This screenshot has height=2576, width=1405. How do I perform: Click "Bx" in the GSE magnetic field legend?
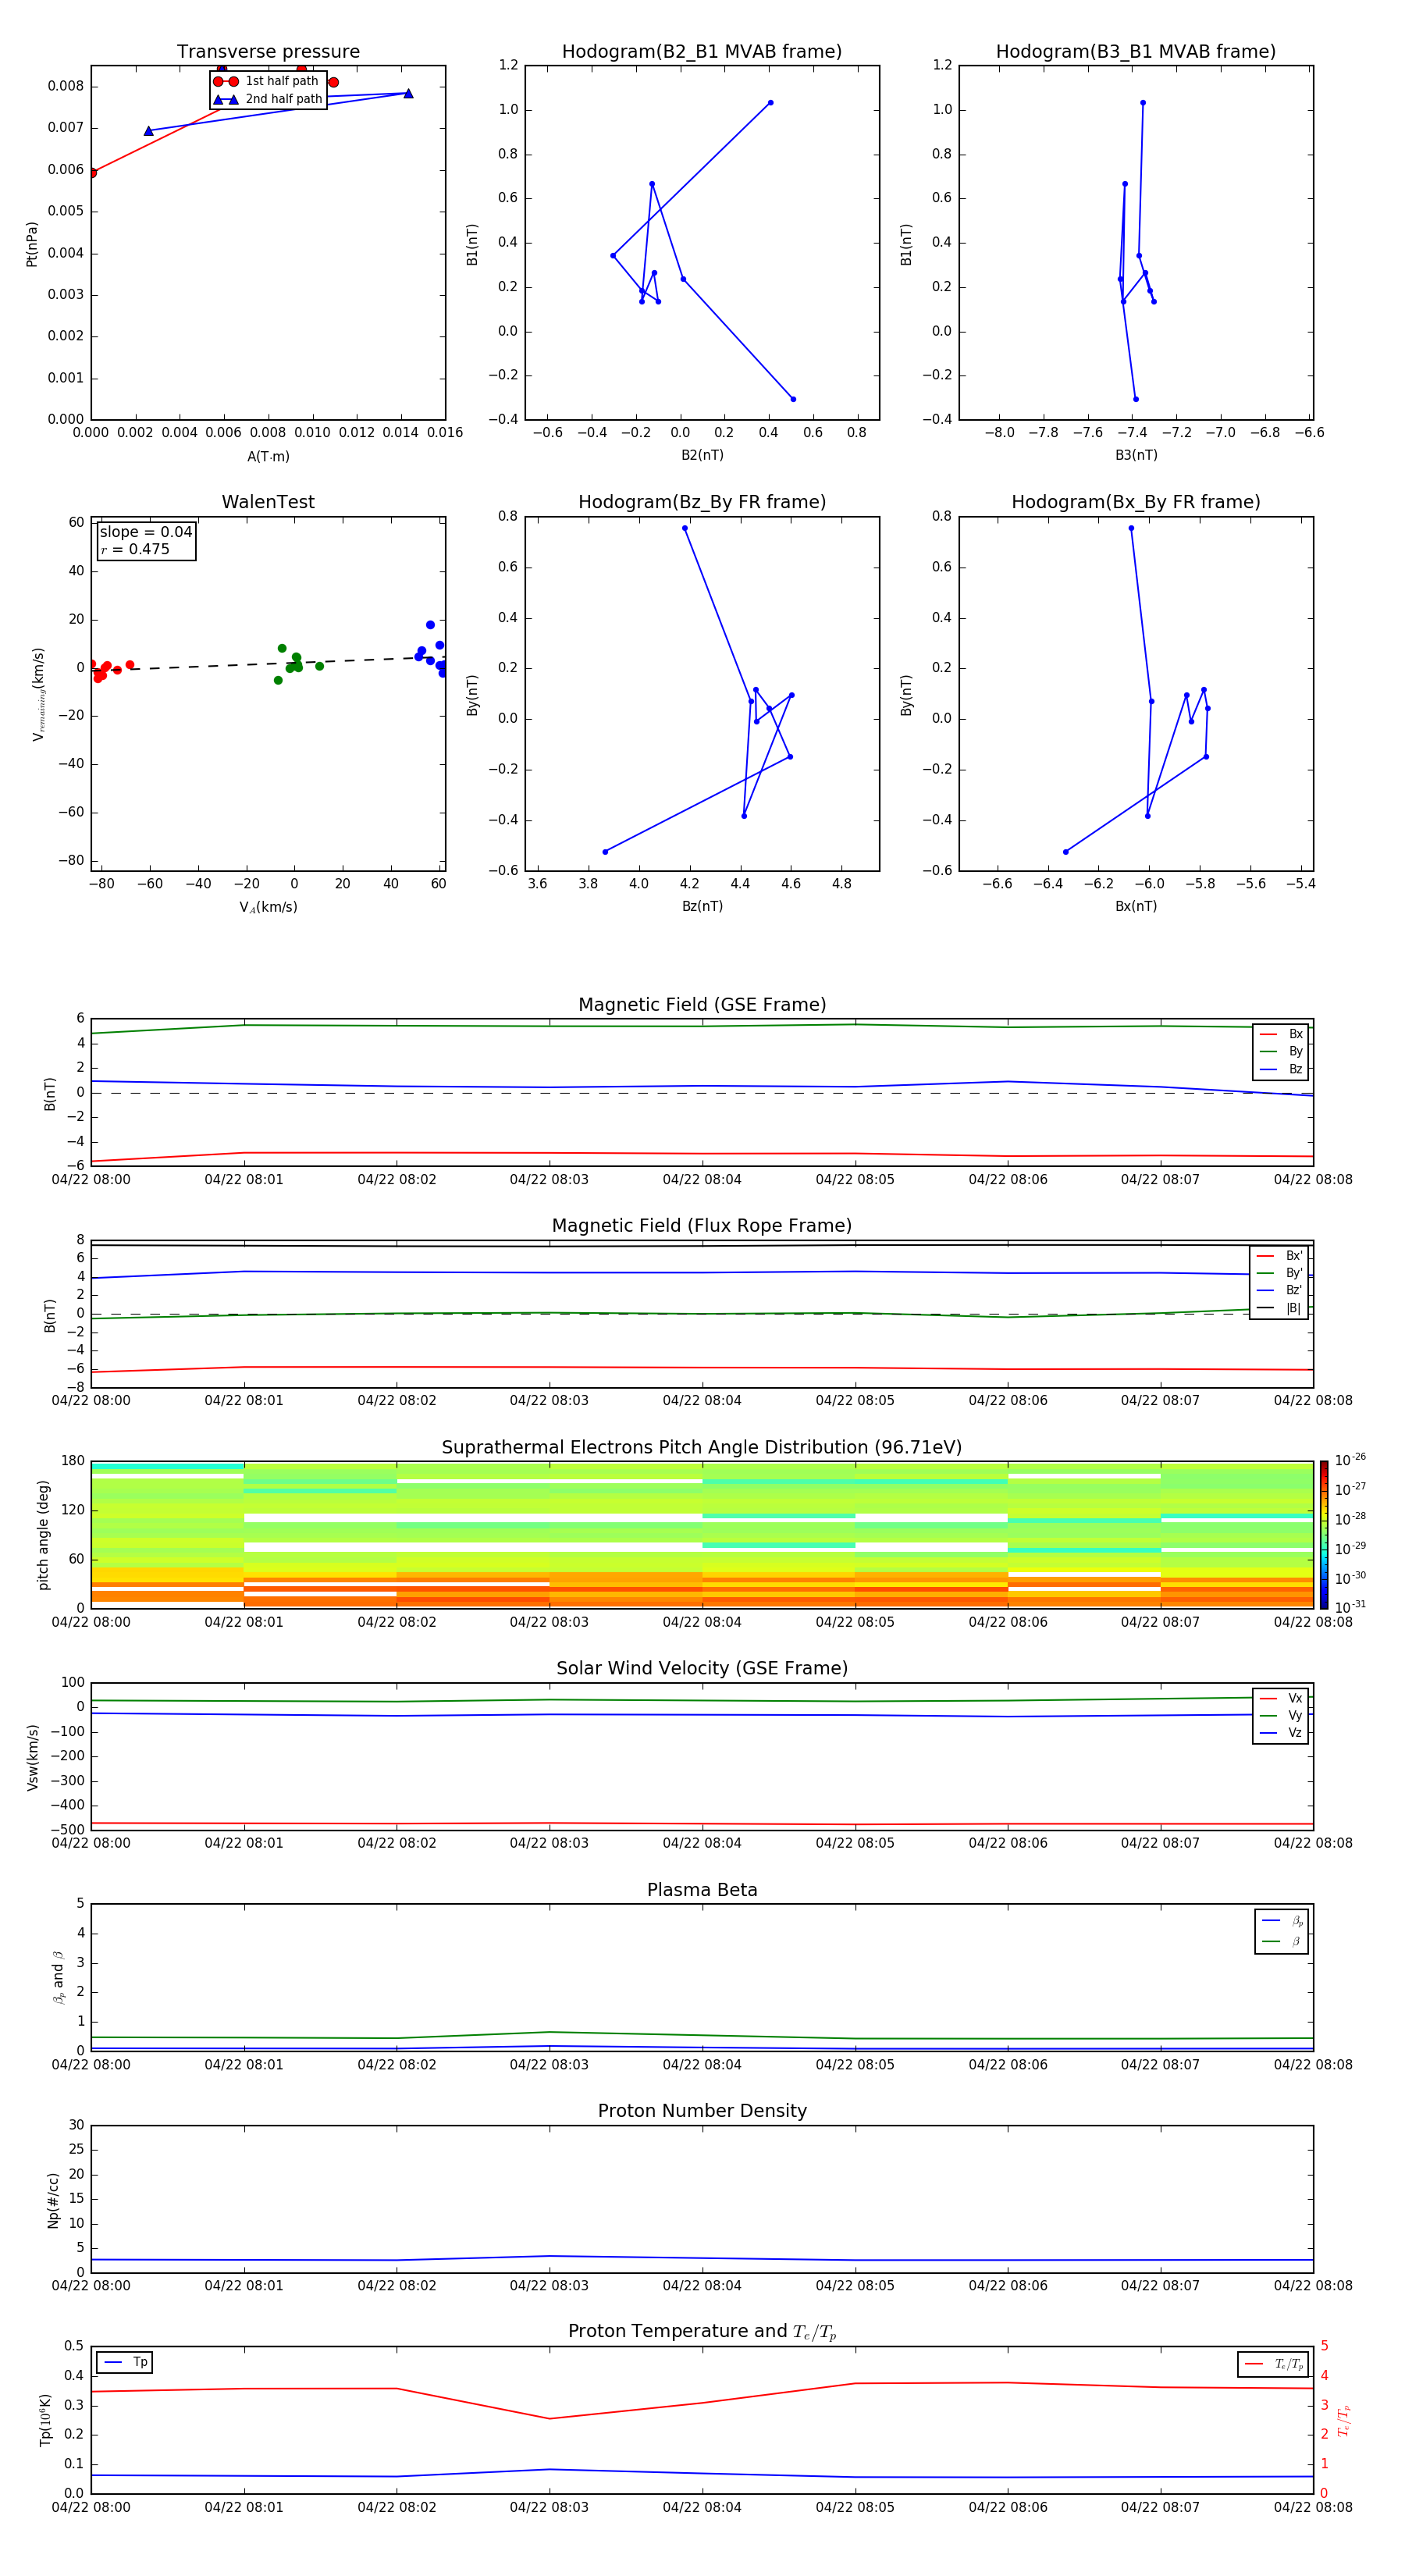click(x=1295, y=1035)
